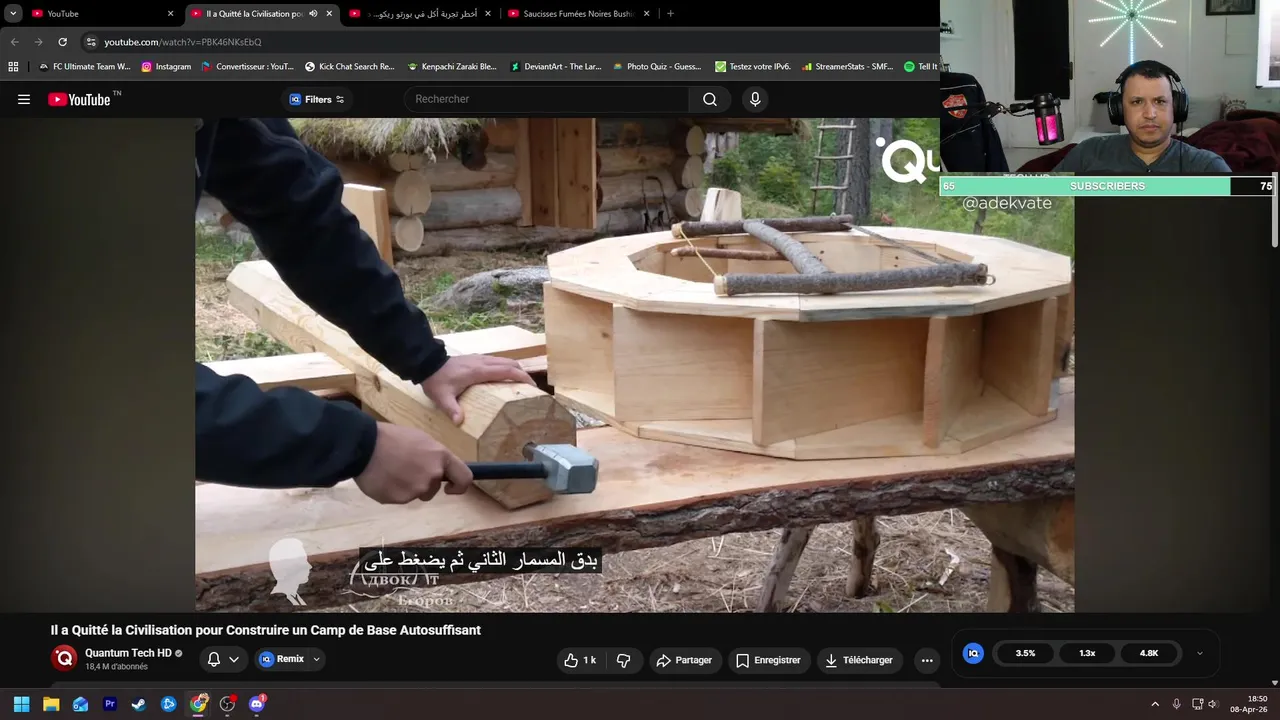Open the Quantum Tech HD channel name
This screenshot has height=720, width=1280.
(x=128, y=653)
